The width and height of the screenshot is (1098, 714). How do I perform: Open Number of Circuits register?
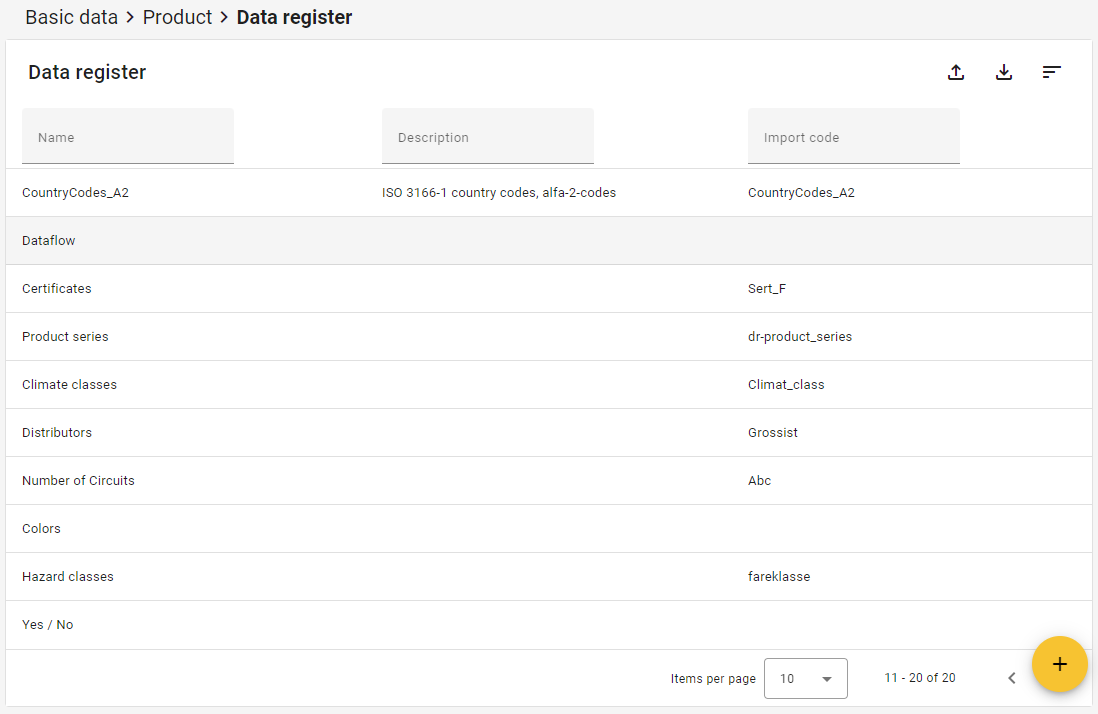(x=79, y=481)
